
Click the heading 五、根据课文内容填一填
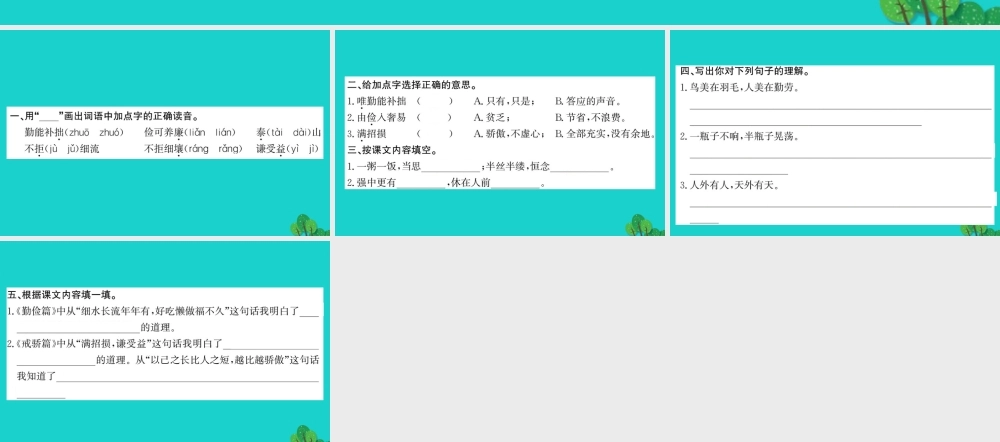(x=62, y=295)
